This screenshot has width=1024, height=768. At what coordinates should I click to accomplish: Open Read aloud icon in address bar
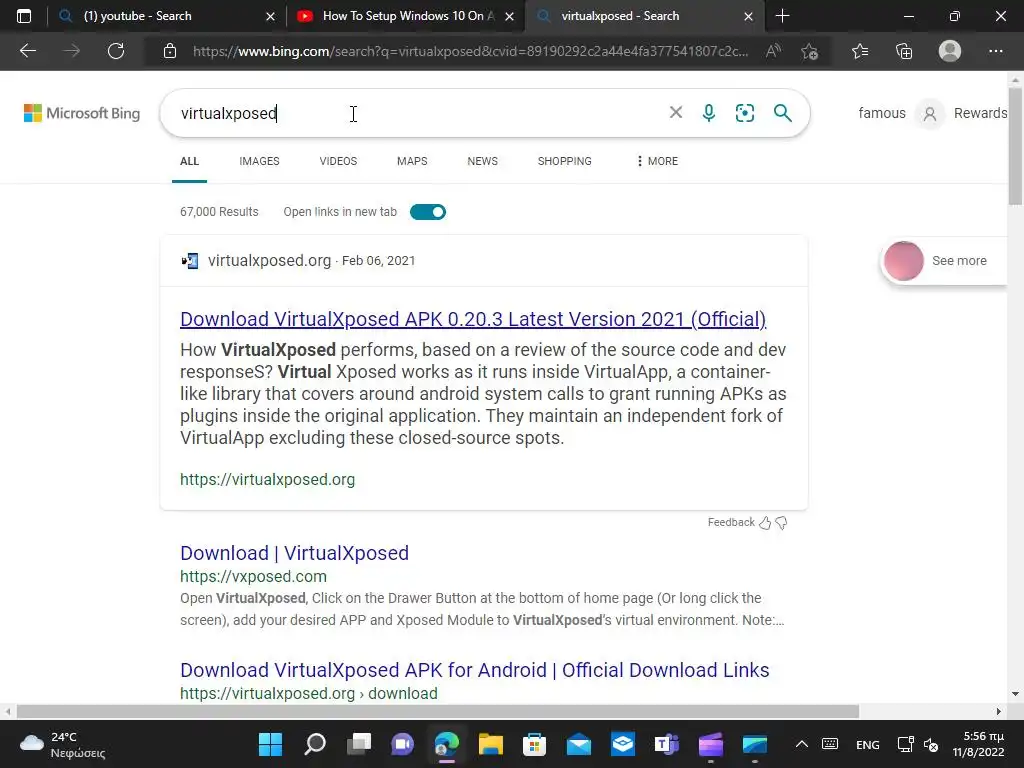773,51
